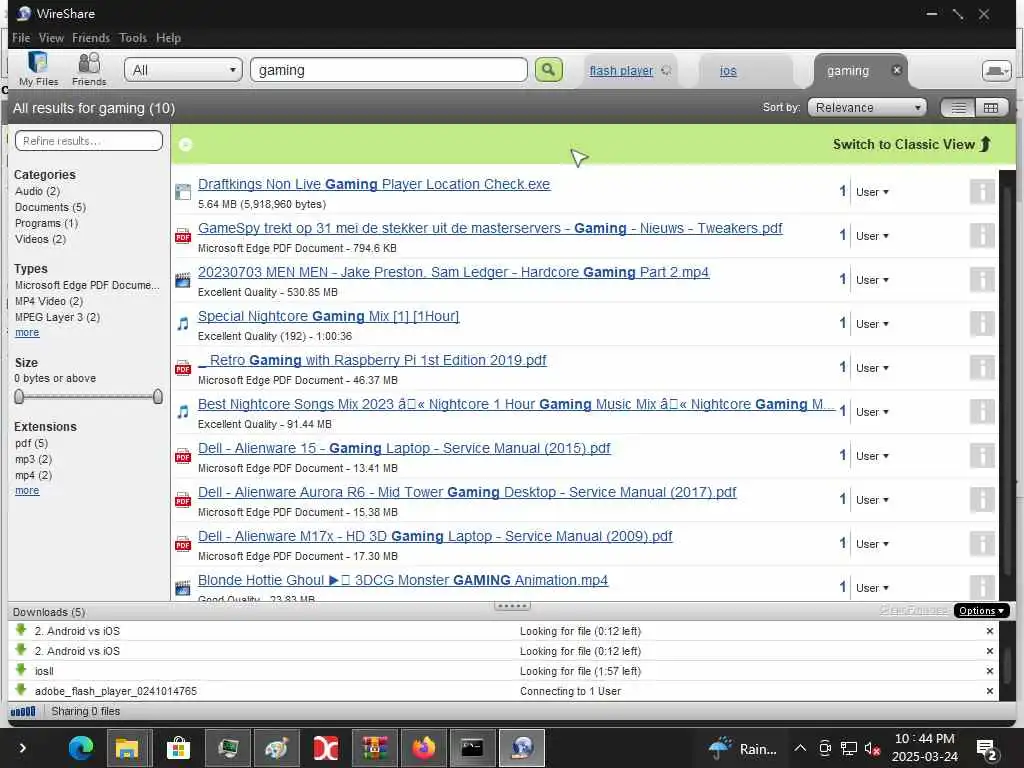Open the My Files library
This screenshot has height=768, width=1024.
[x=38, y=69]
